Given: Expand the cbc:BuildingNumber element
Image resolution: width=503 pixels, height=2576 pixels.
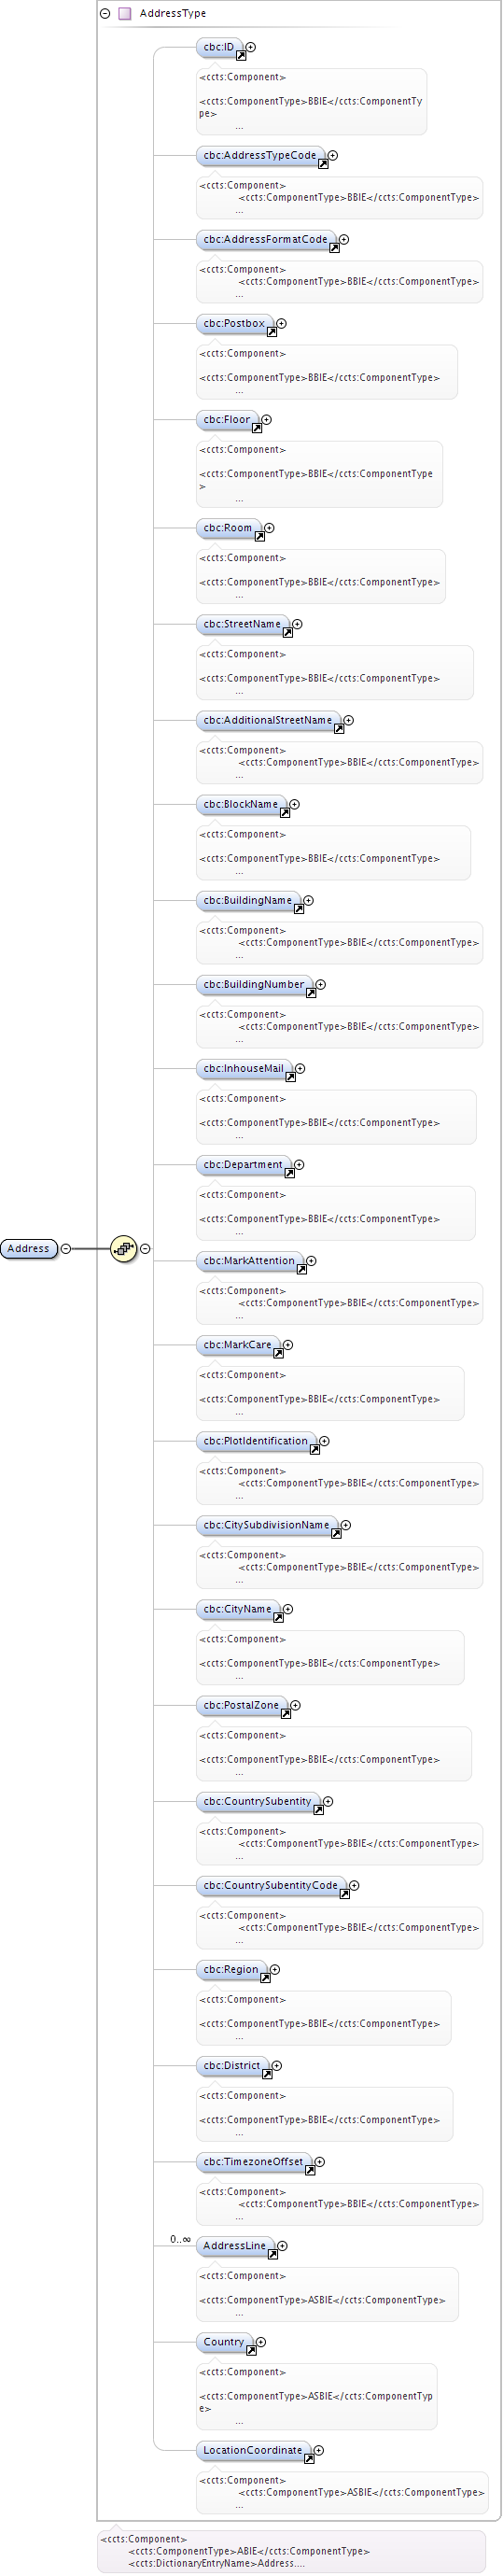Looking at the screenshot, I should pos(321,985).
